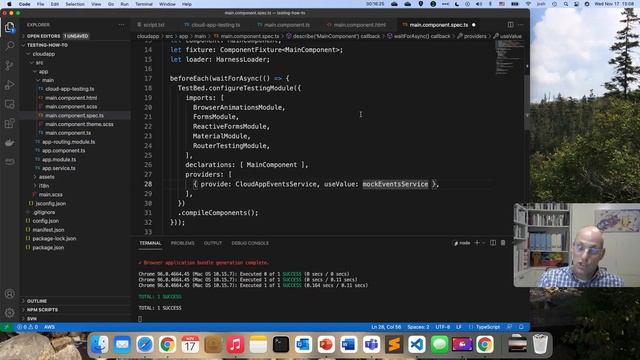Click AWS item in status bar
640x360 pixels.
[x=49, y=327]
